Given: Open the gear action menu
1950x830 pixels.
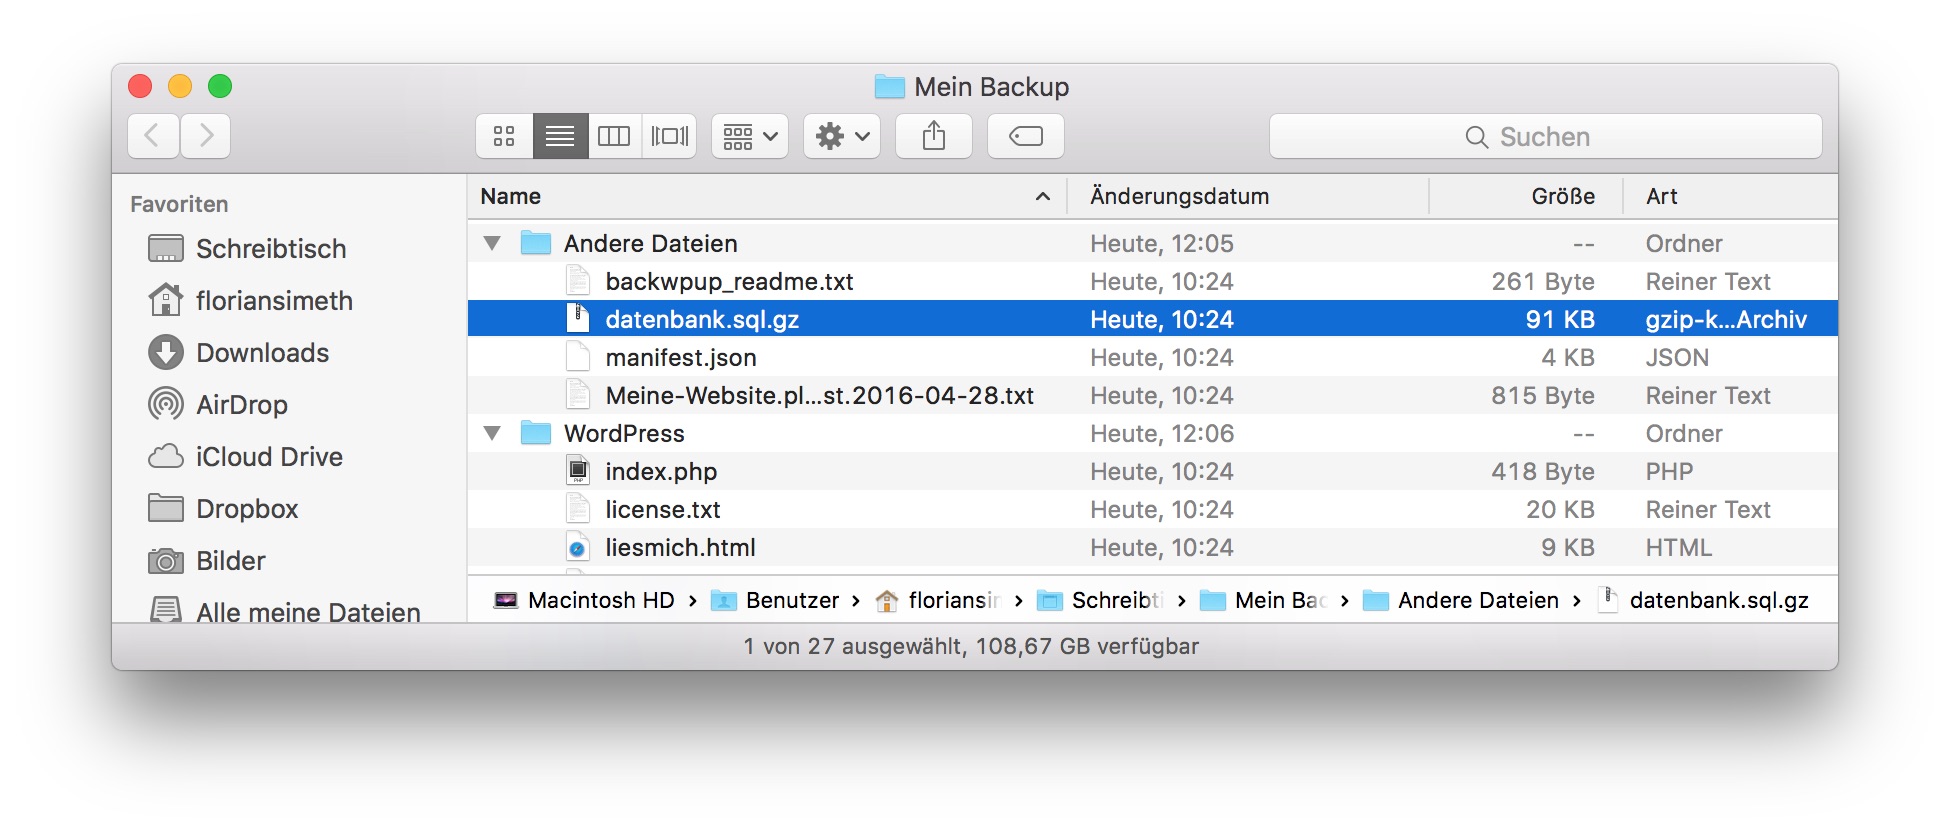Looking at the screenshot, I should [841, 136].
